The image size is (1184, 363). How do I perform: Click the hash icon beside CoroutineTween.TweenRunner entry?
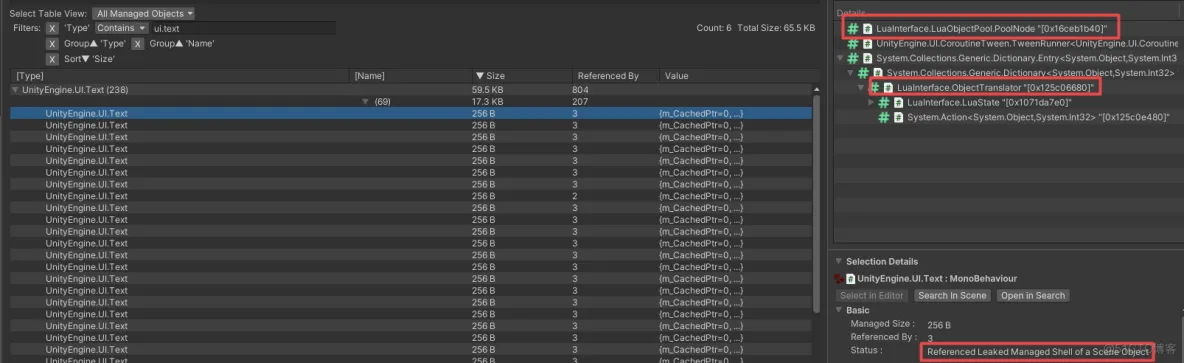[853, 44]
